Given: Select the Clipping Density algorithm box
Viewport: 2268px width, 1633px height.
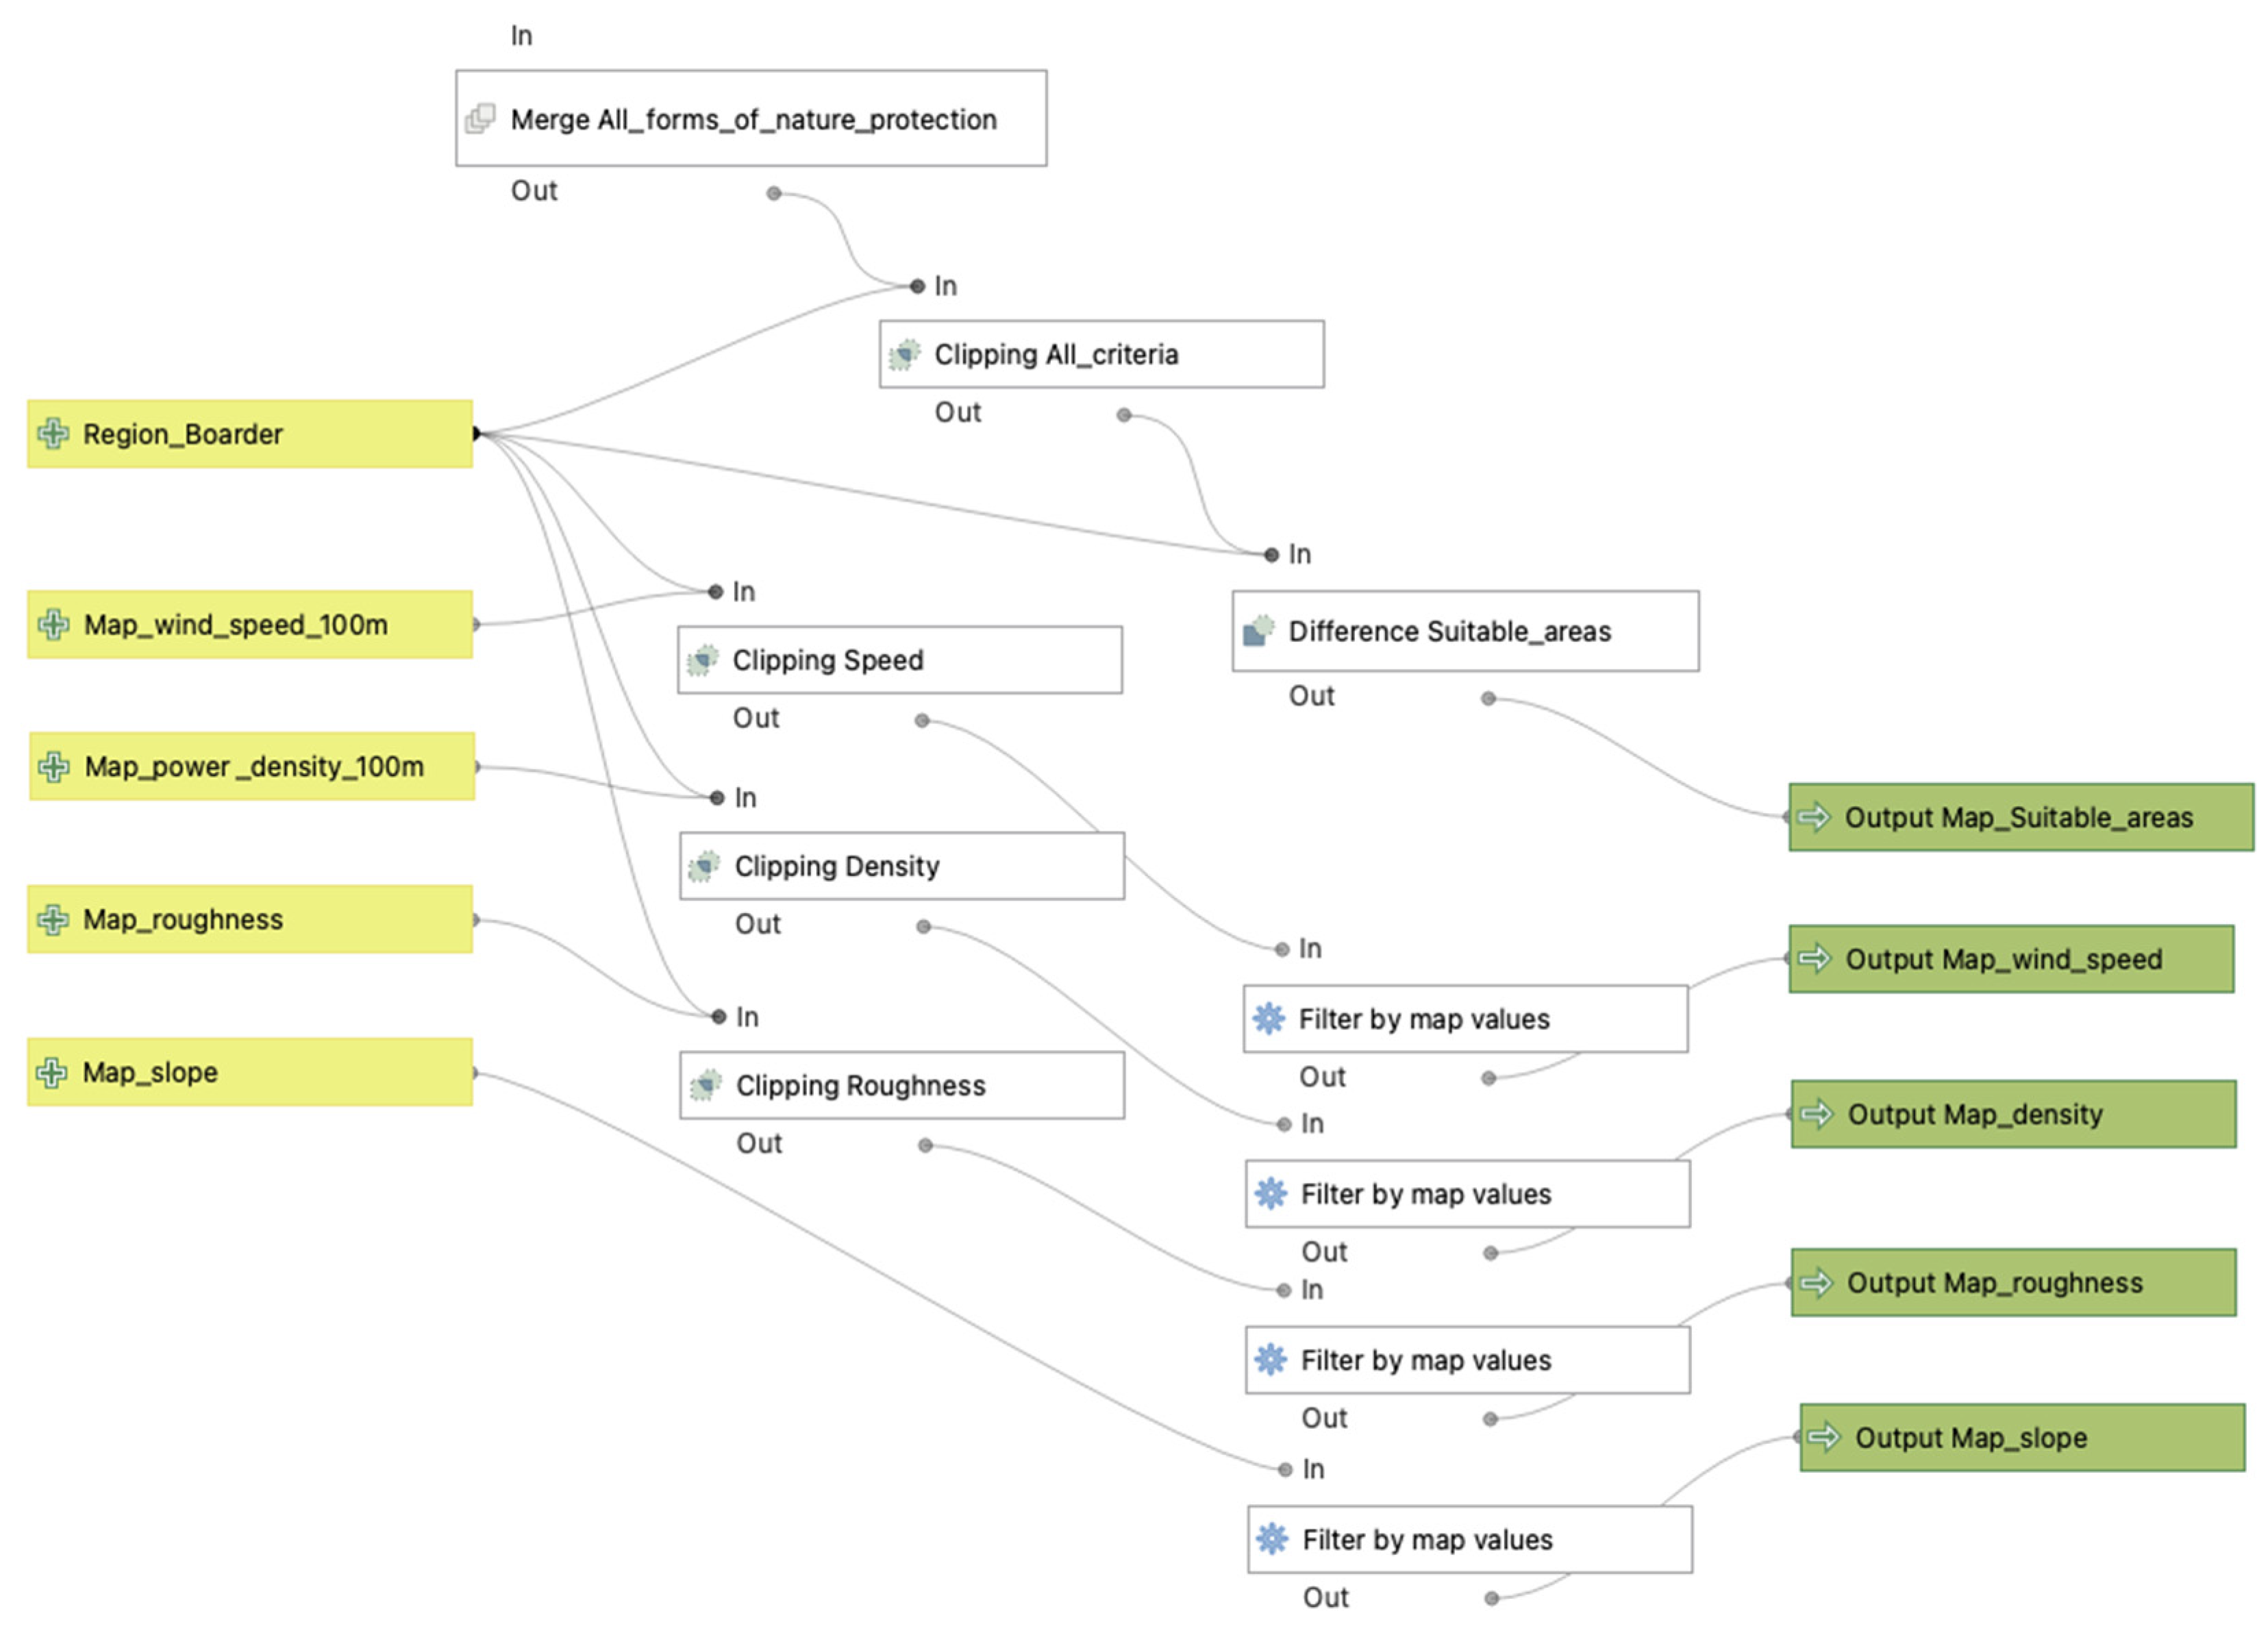Looking at the screenshot, I should (901, 866).
